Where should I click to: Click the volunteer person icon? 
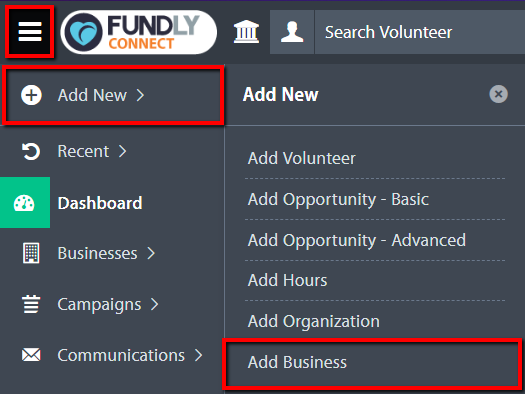tap(292, 32)
